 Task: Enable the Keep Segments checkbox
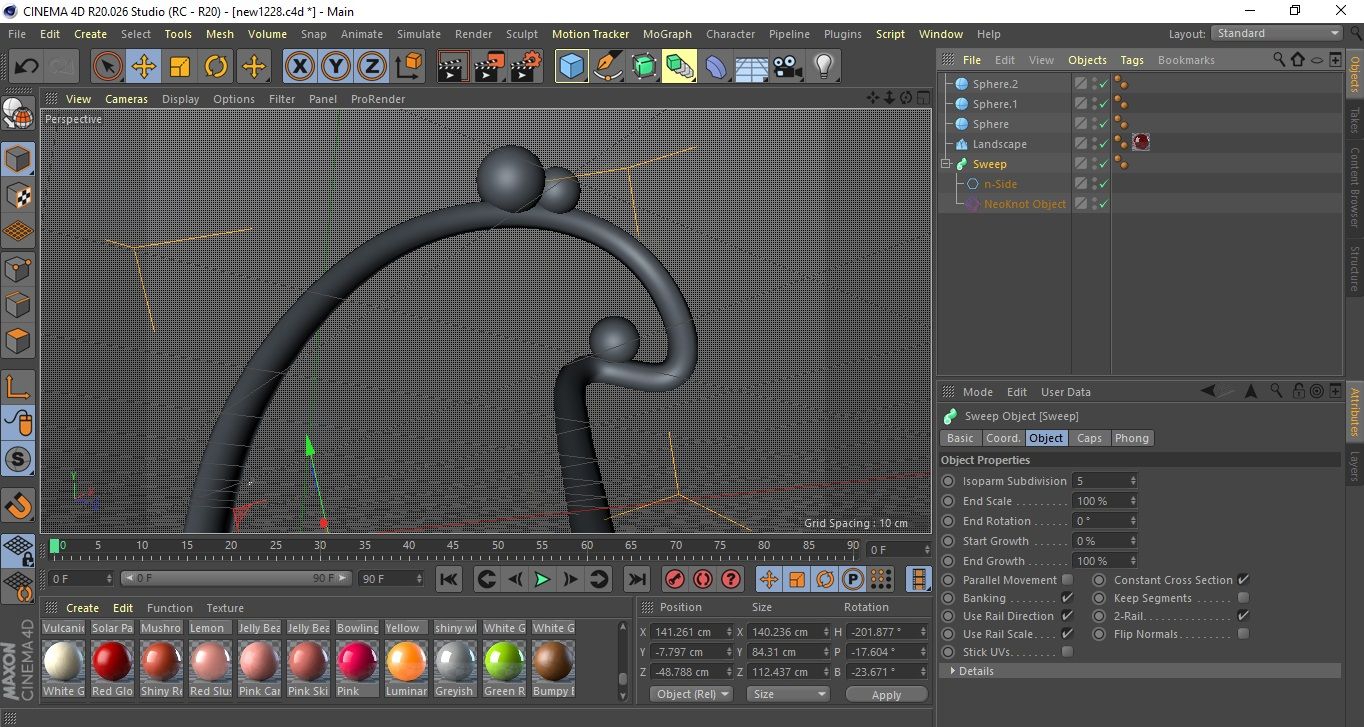pyautogui.click(x=1243, y=598)
